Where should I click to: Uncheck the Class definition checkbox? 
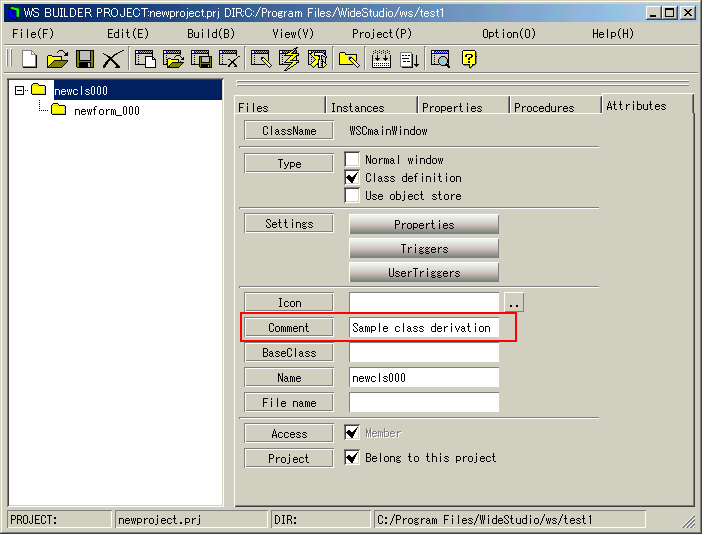click(x=352, y=178)
